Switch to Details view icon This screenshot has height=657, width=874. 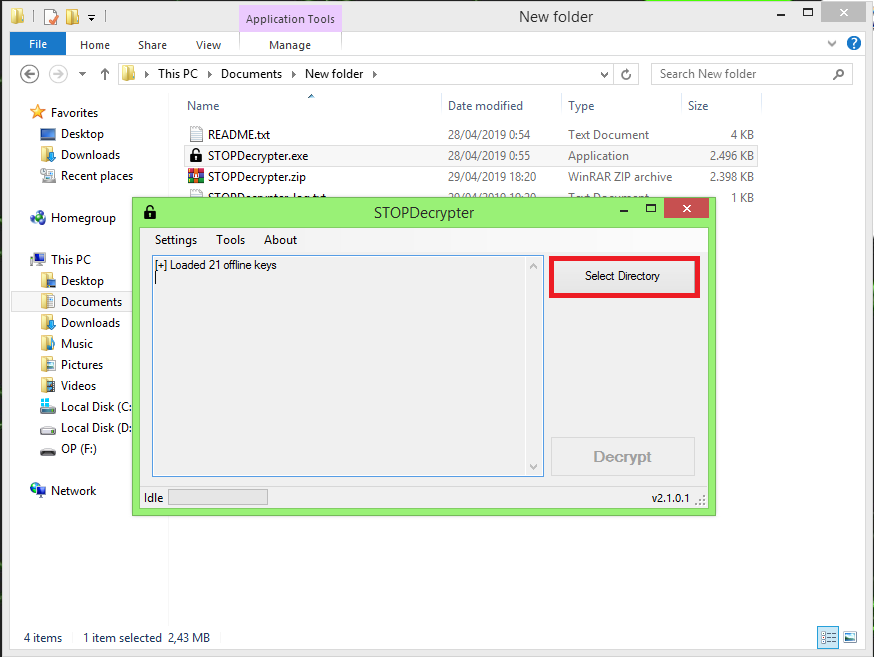pyautogui.click(x=828, y=637)
